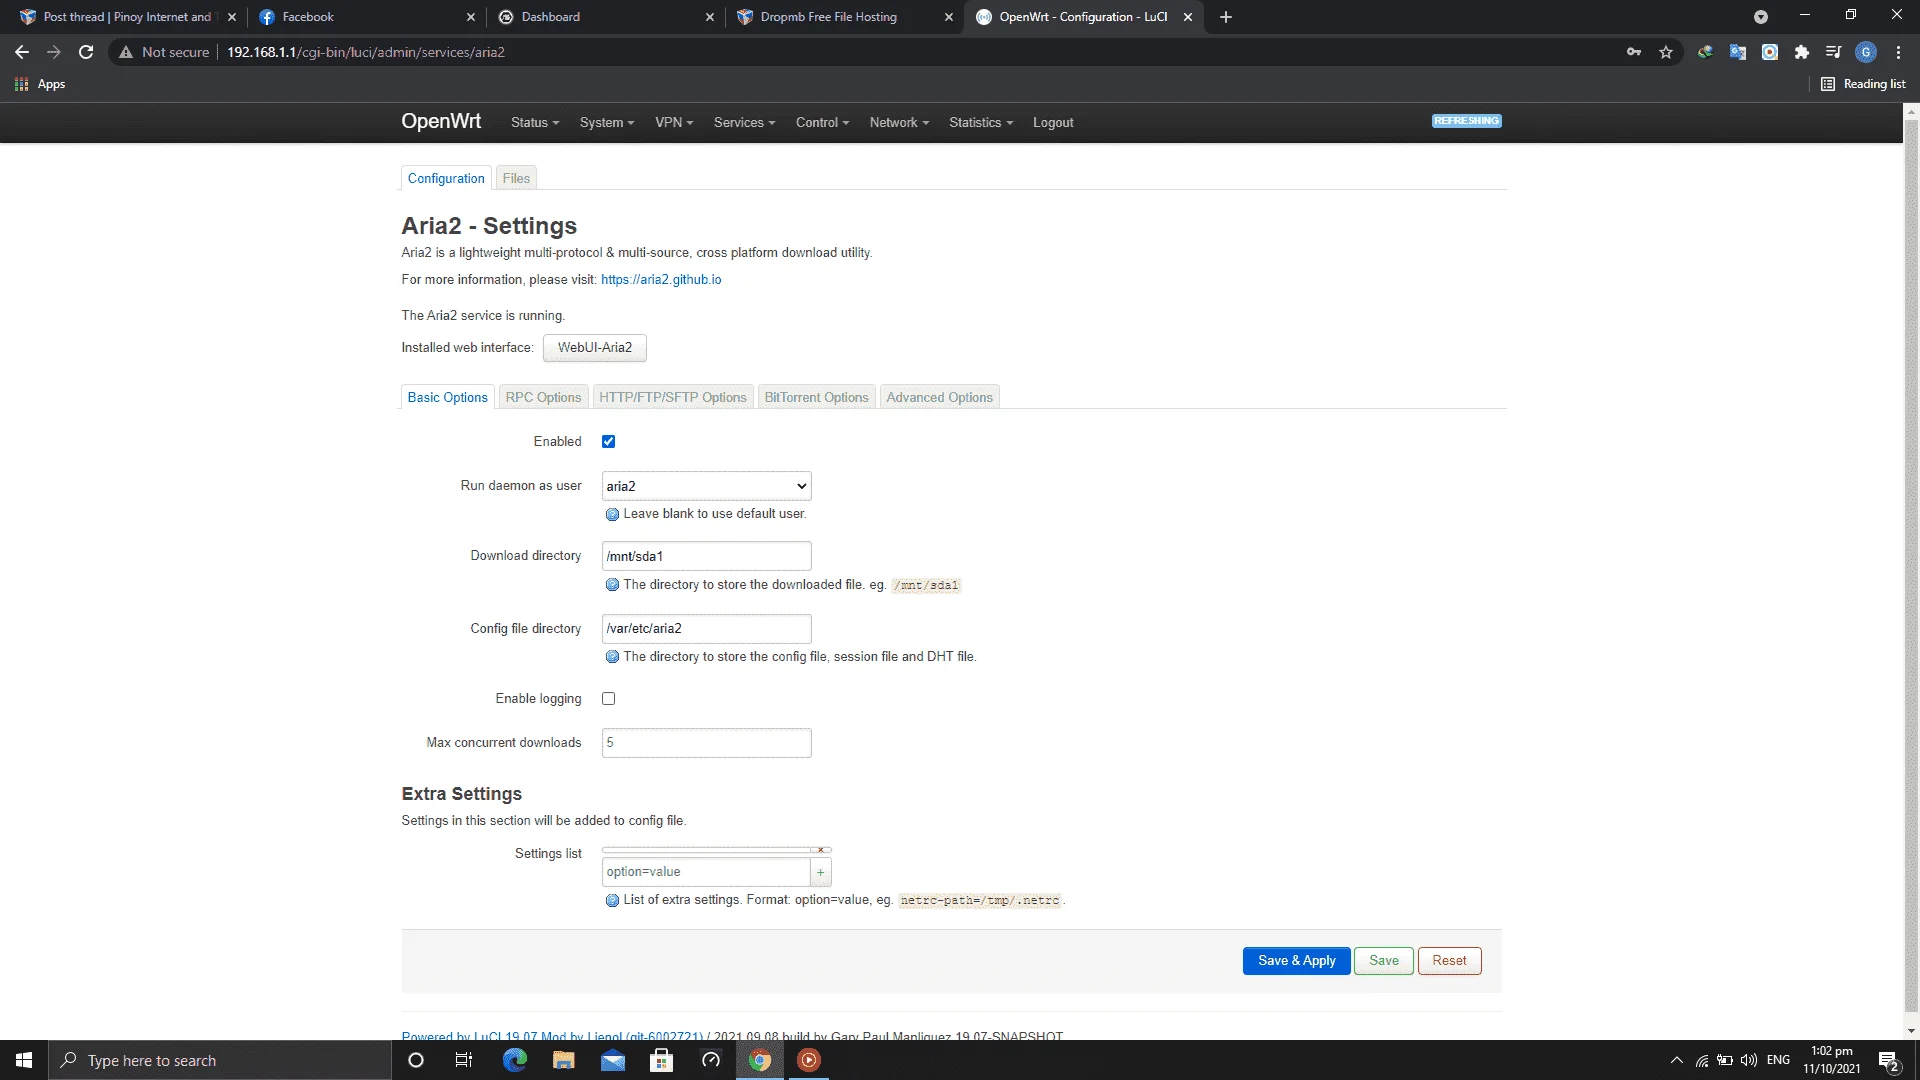Screen dimensions: 1920x1080
Task: Open the saved passwords key icon
Action: coord(1634,52)
